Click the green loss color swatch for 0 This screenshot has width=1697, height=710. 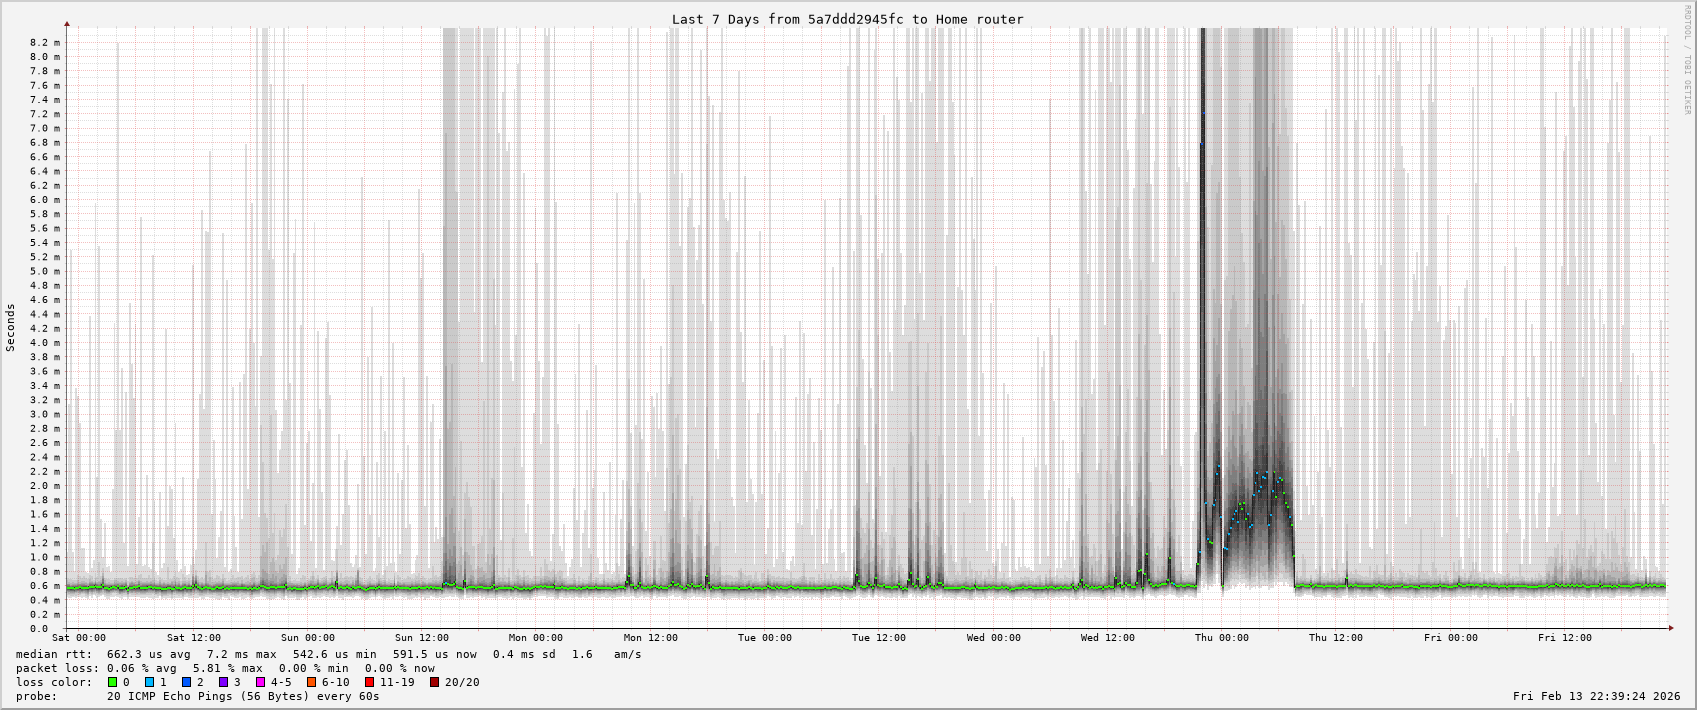click(x=112, y=682)
